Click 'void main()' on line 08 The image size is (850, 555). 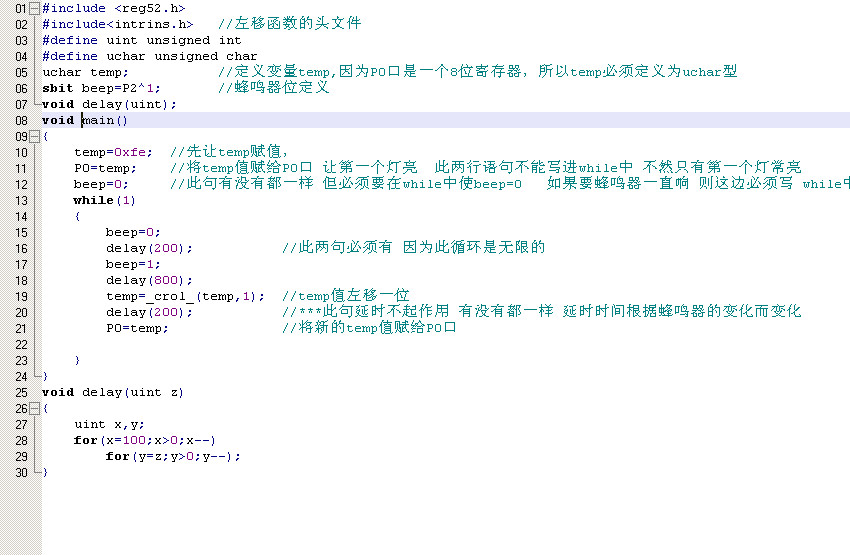[85, 120]
